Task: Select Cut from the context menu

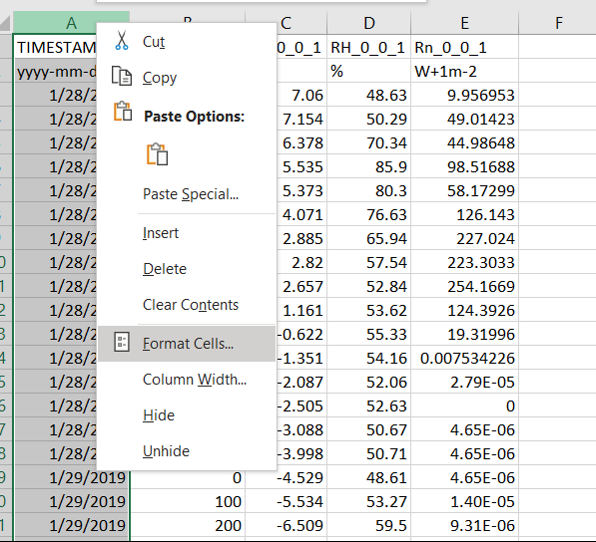Action: pyautogui.click(x=154, y=42)
